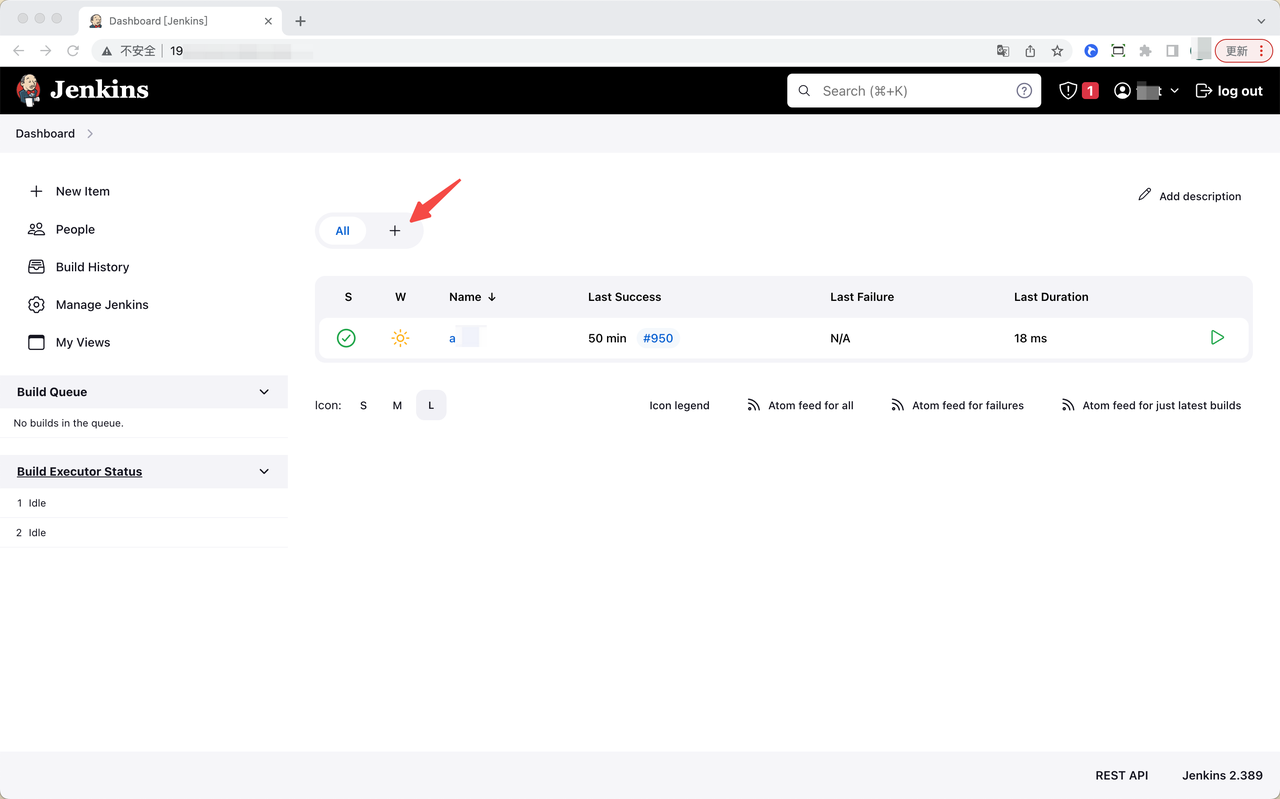Add a new view with plus tab

pos(395,231)
